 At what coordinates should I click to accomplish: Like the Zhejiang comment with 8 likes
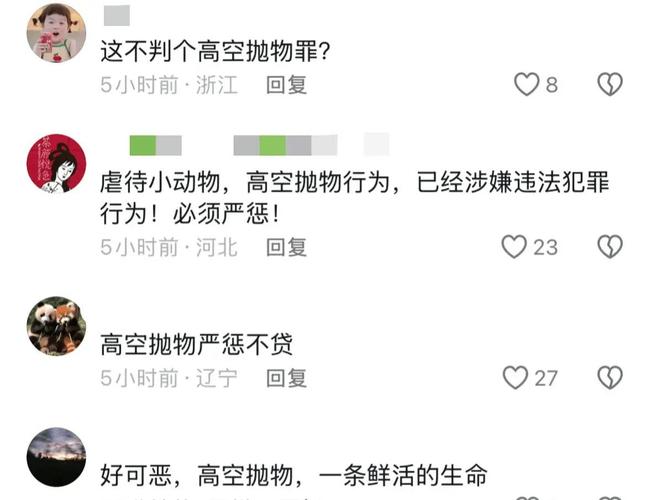[x=526, y=84]
